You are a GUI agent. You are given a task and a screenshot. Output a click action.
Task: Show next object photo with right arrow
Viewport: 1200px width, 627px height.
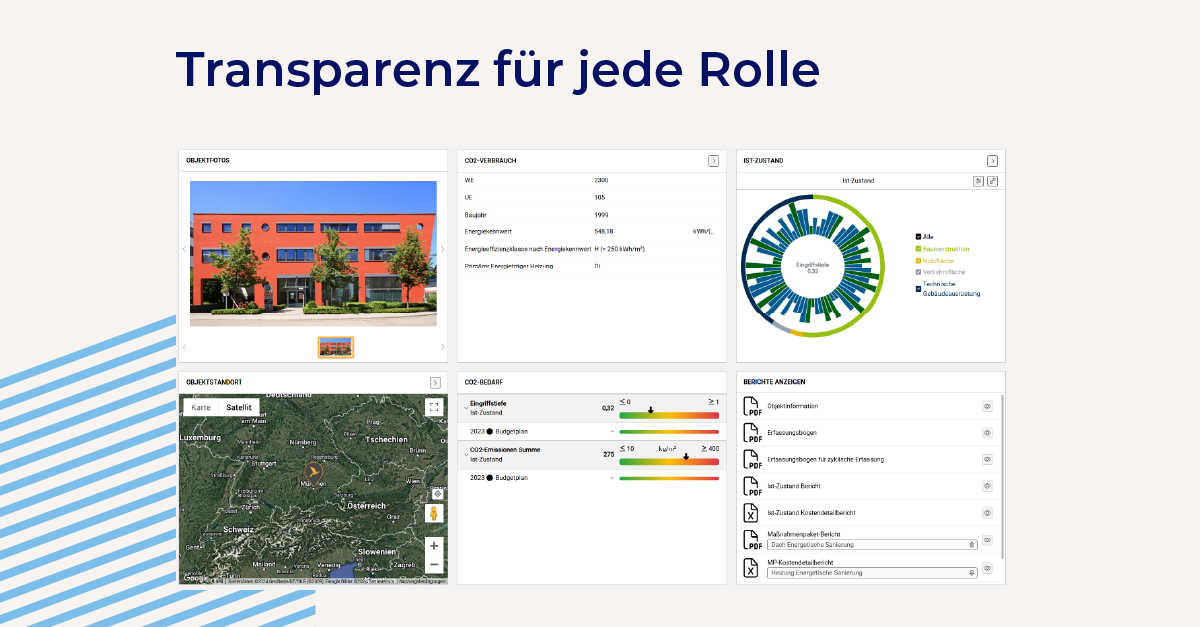[x=443, y=248]
